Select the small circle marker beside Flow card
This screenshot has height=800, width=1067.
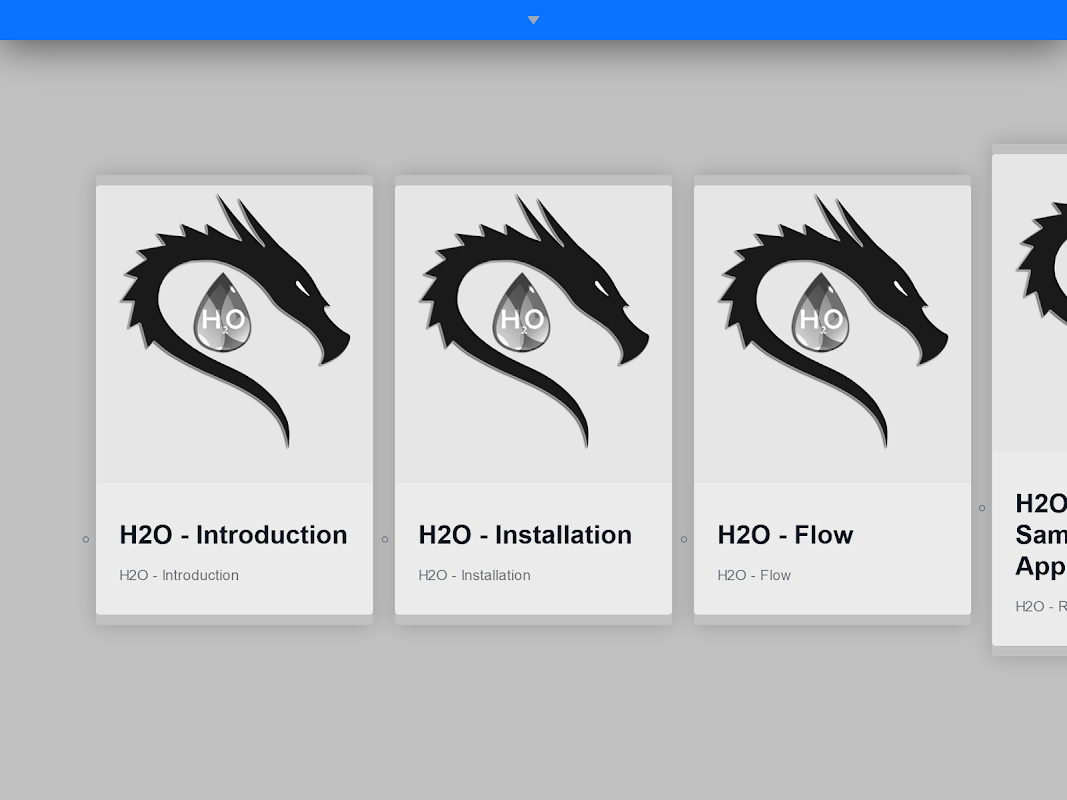(x=684, y=540)
